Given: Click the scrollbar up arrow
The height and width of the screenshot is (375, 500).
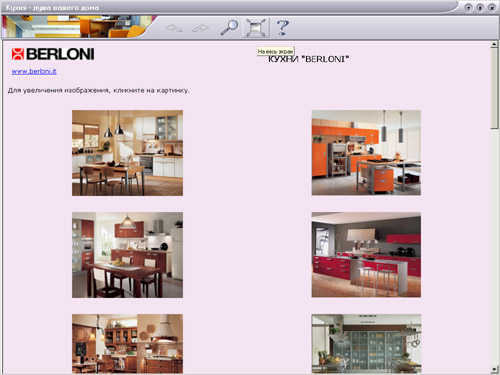Looking at the screenshot, I should pos(494,45).
